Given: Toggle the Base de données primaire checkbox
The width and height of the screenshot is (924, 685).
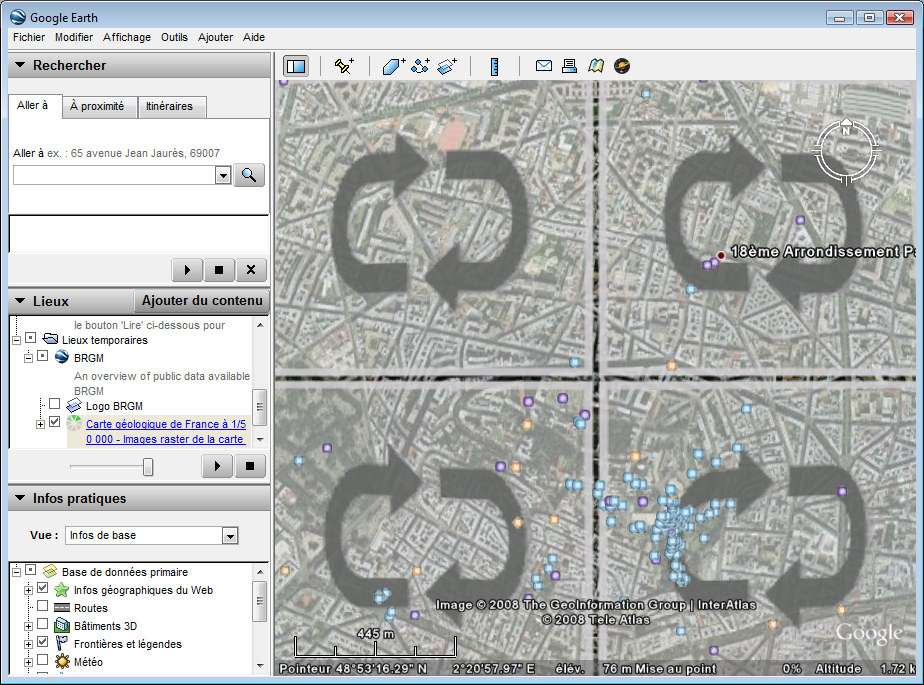Looking at the screenshot, I should pos(31,570).
